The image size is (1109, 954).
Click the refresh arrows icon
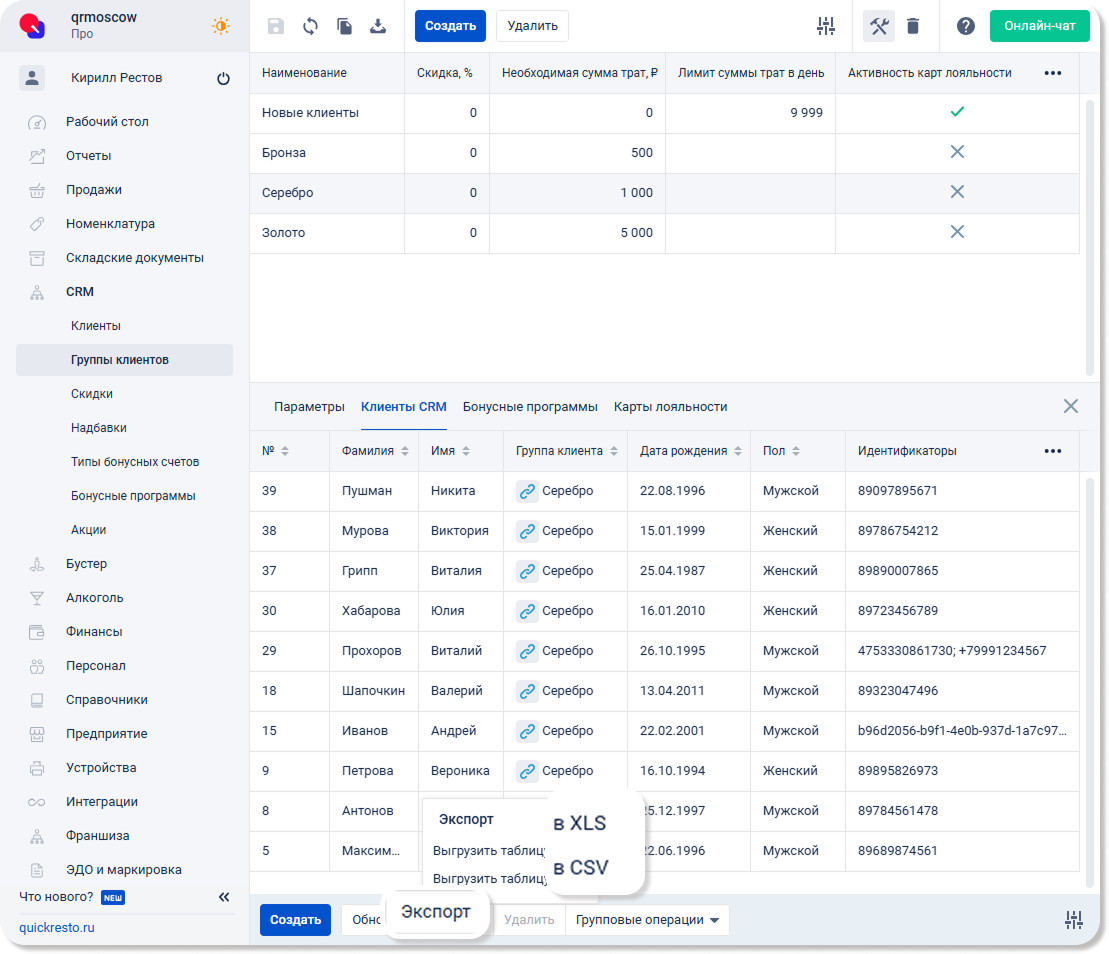pyautogui.click(x=310, y=26)
